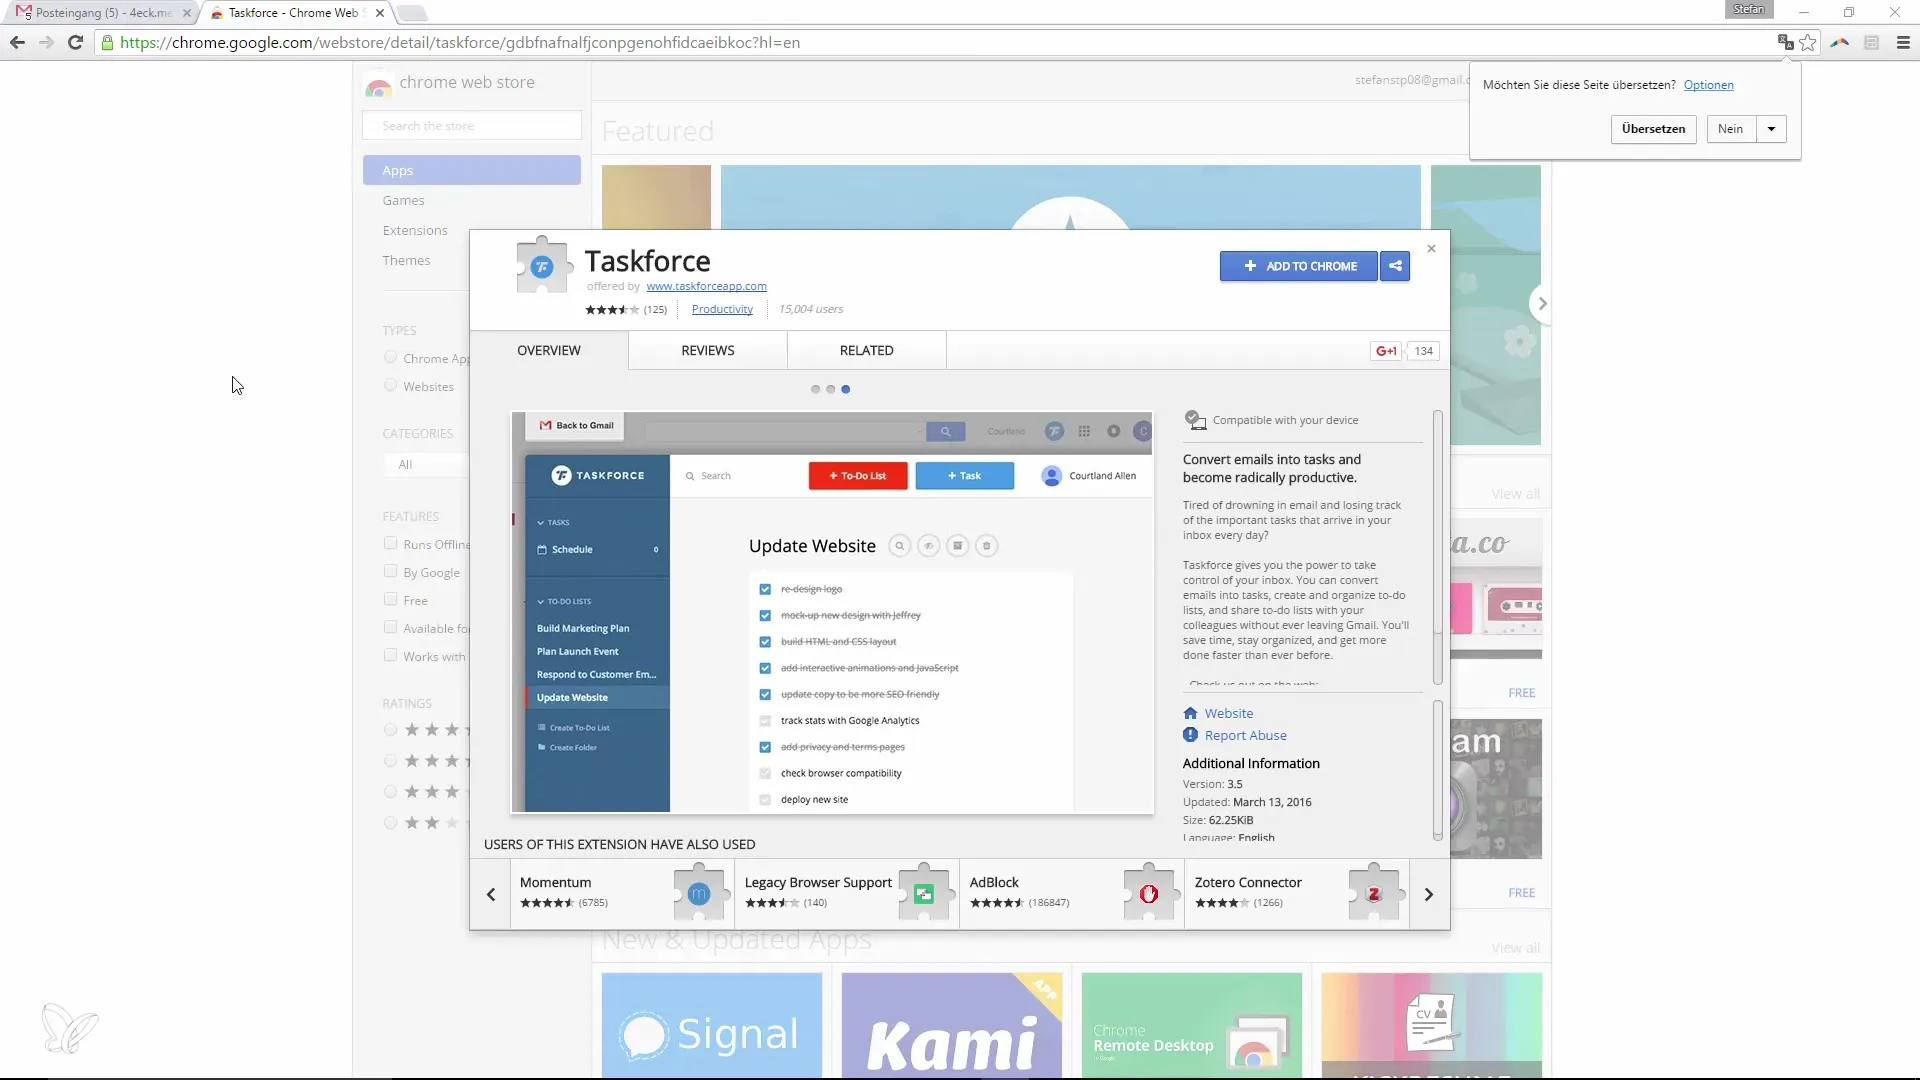The height and width of the screenshot is (1080, 1920).
Task: Click the Übersetzen button
Action: pos(1653,129)
